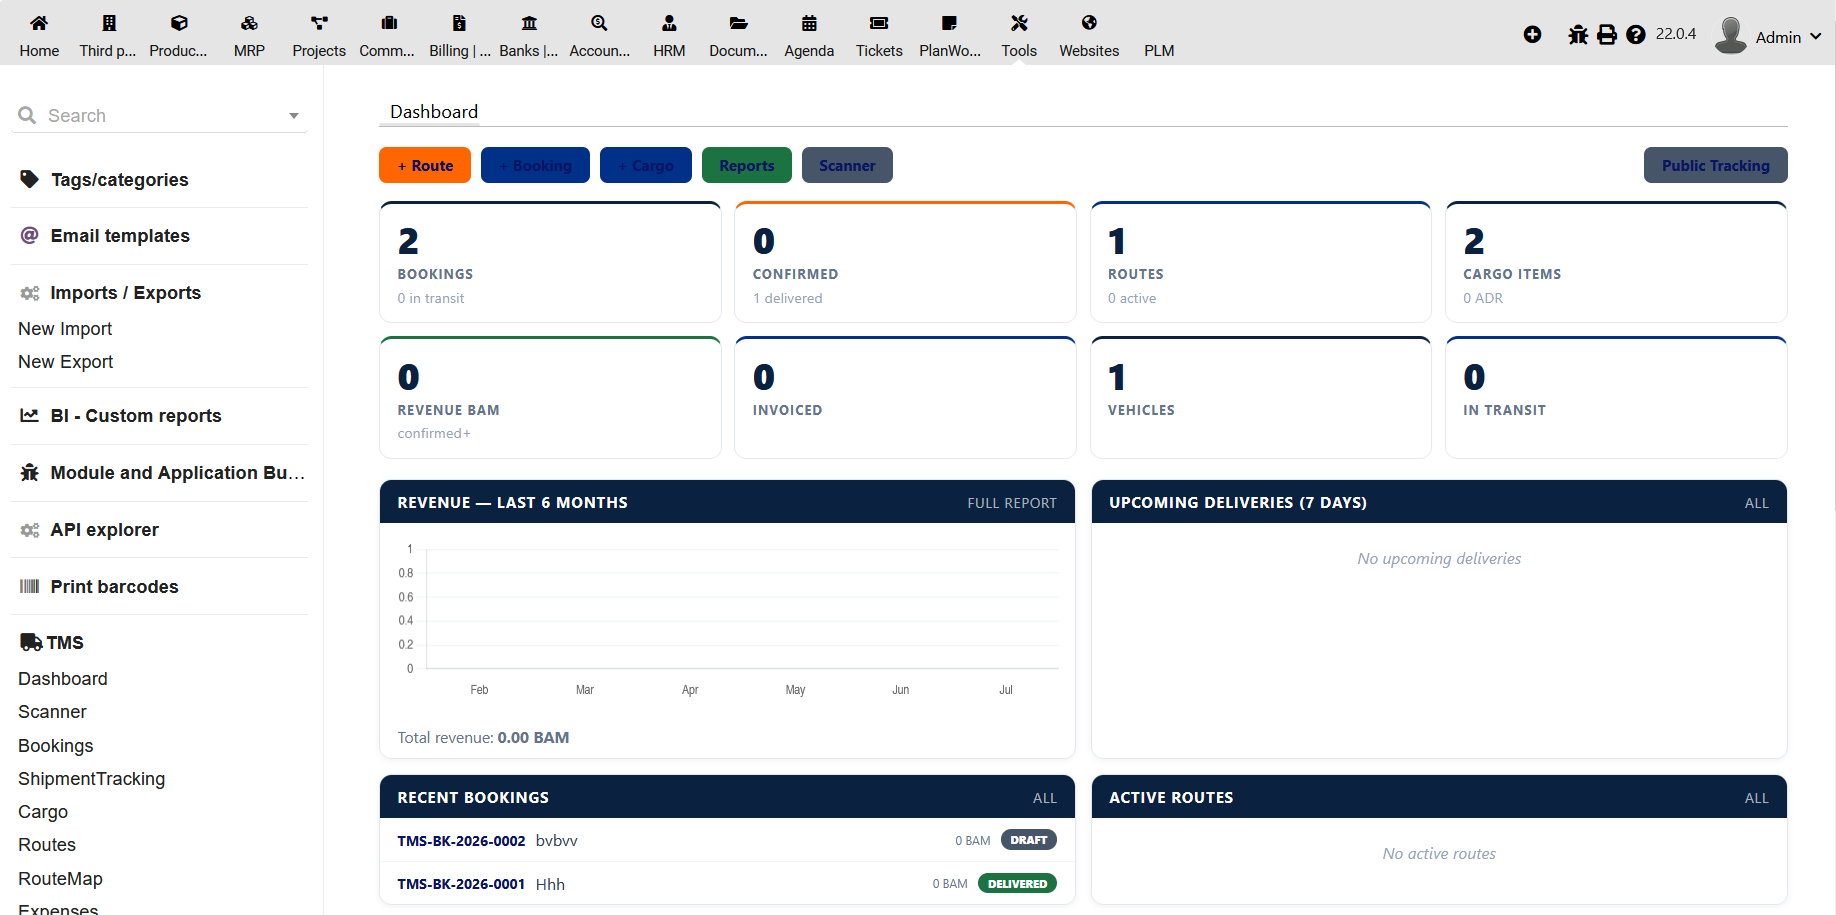The width and height of the screenshot is (1836, 915).
Task: Open BI - Custom reports
Action: coord(136,416)
